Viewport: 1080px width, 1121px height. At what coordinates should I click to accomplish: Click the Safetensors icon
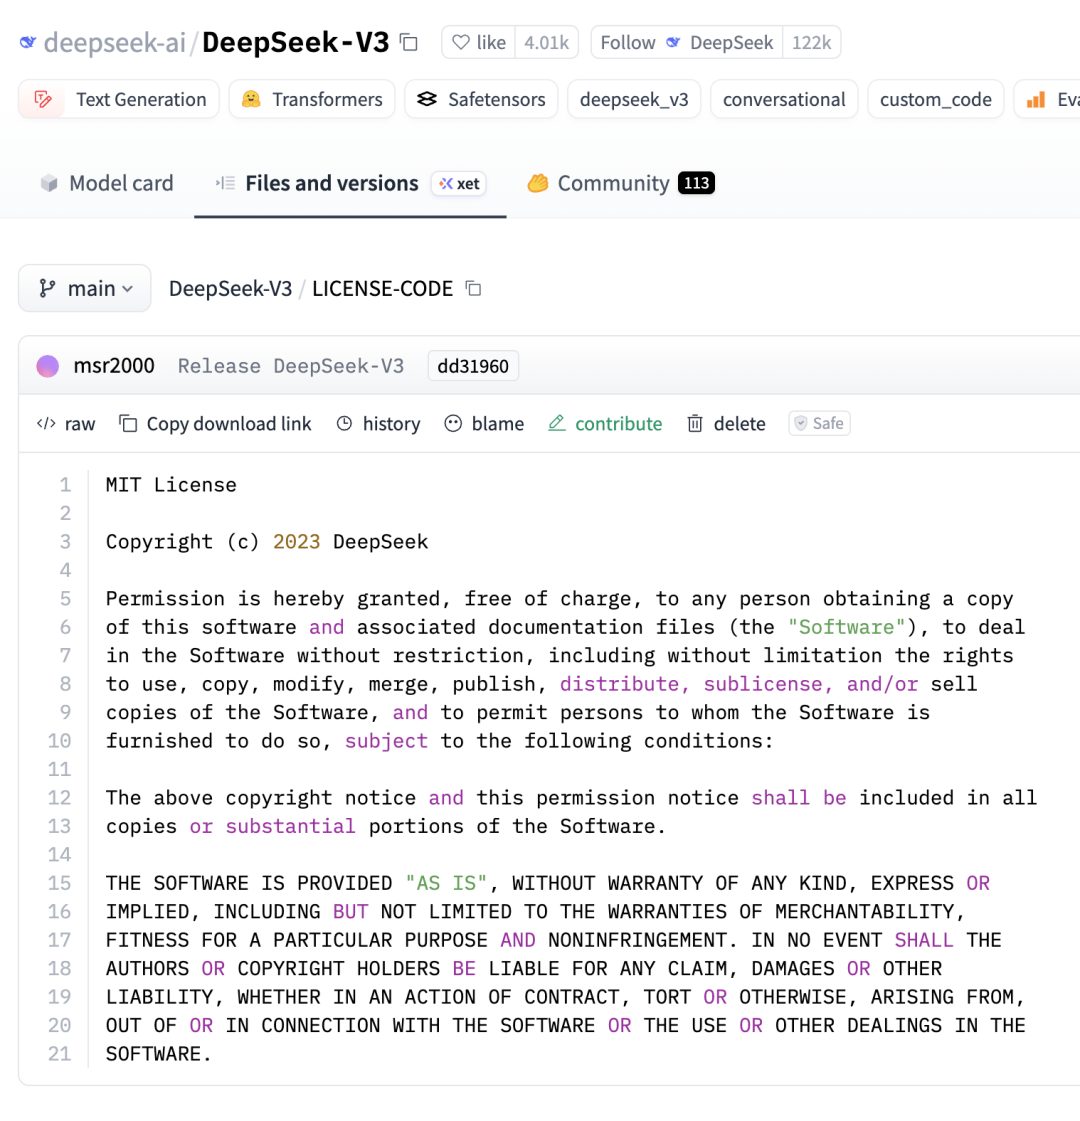pyautogui.click(x=427, y=99)
